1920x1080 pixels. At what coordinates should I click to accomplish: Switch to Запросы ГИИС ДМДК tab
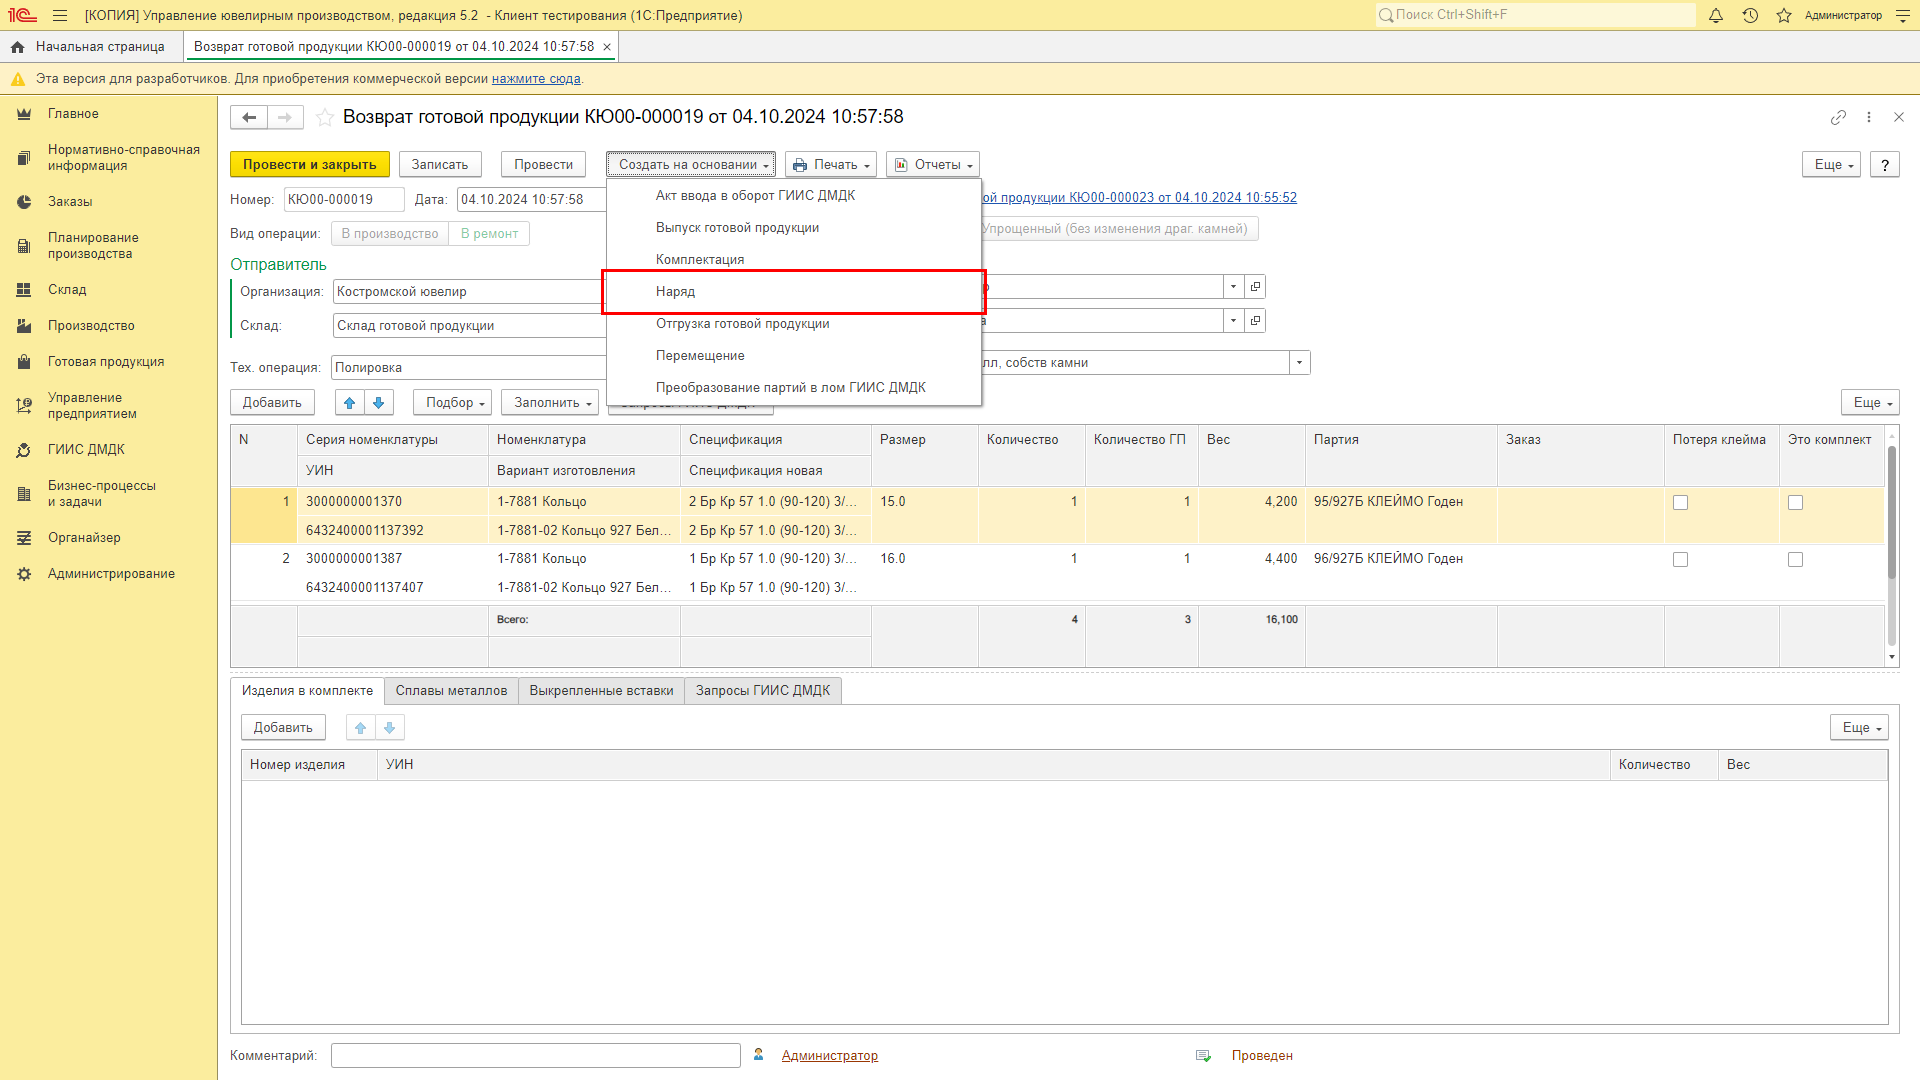pos(763,691)
